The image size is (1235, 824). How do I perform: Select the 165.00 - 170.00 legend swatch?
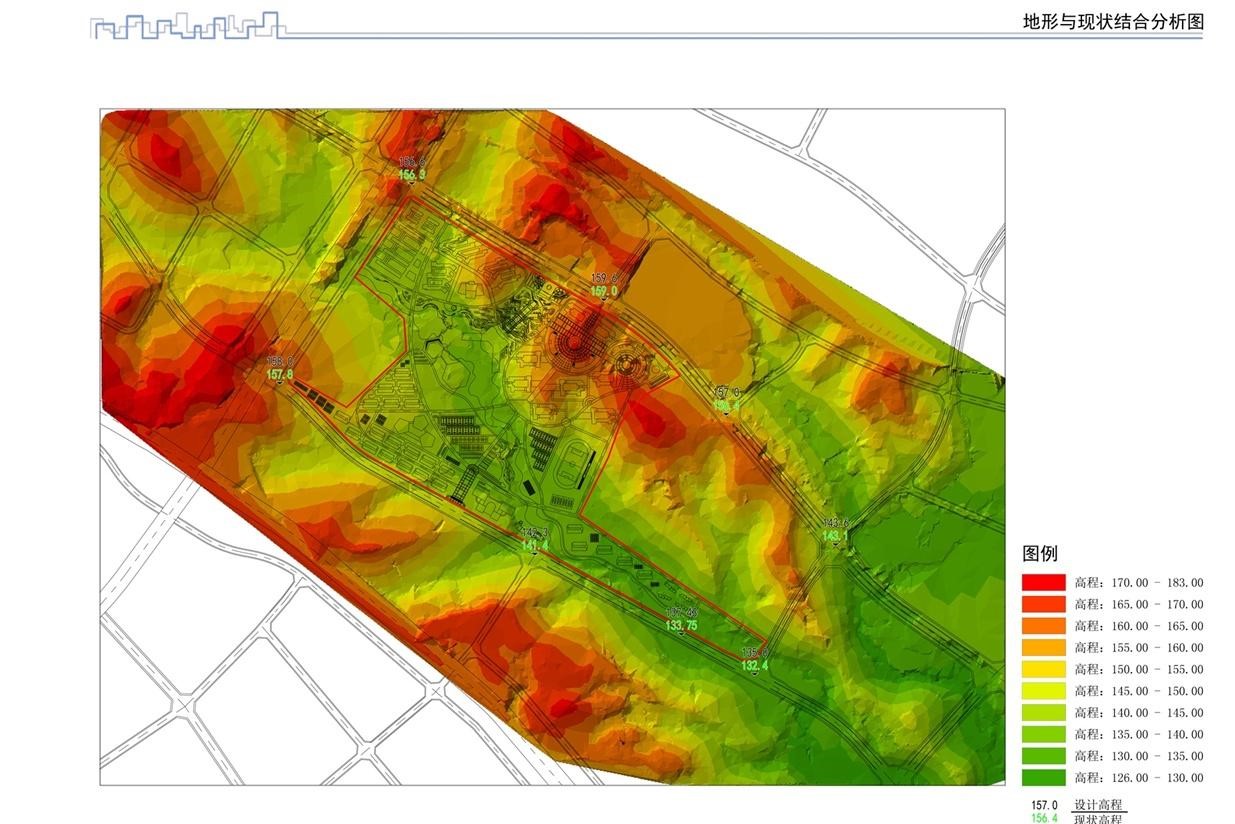[x=1043, y=604]
